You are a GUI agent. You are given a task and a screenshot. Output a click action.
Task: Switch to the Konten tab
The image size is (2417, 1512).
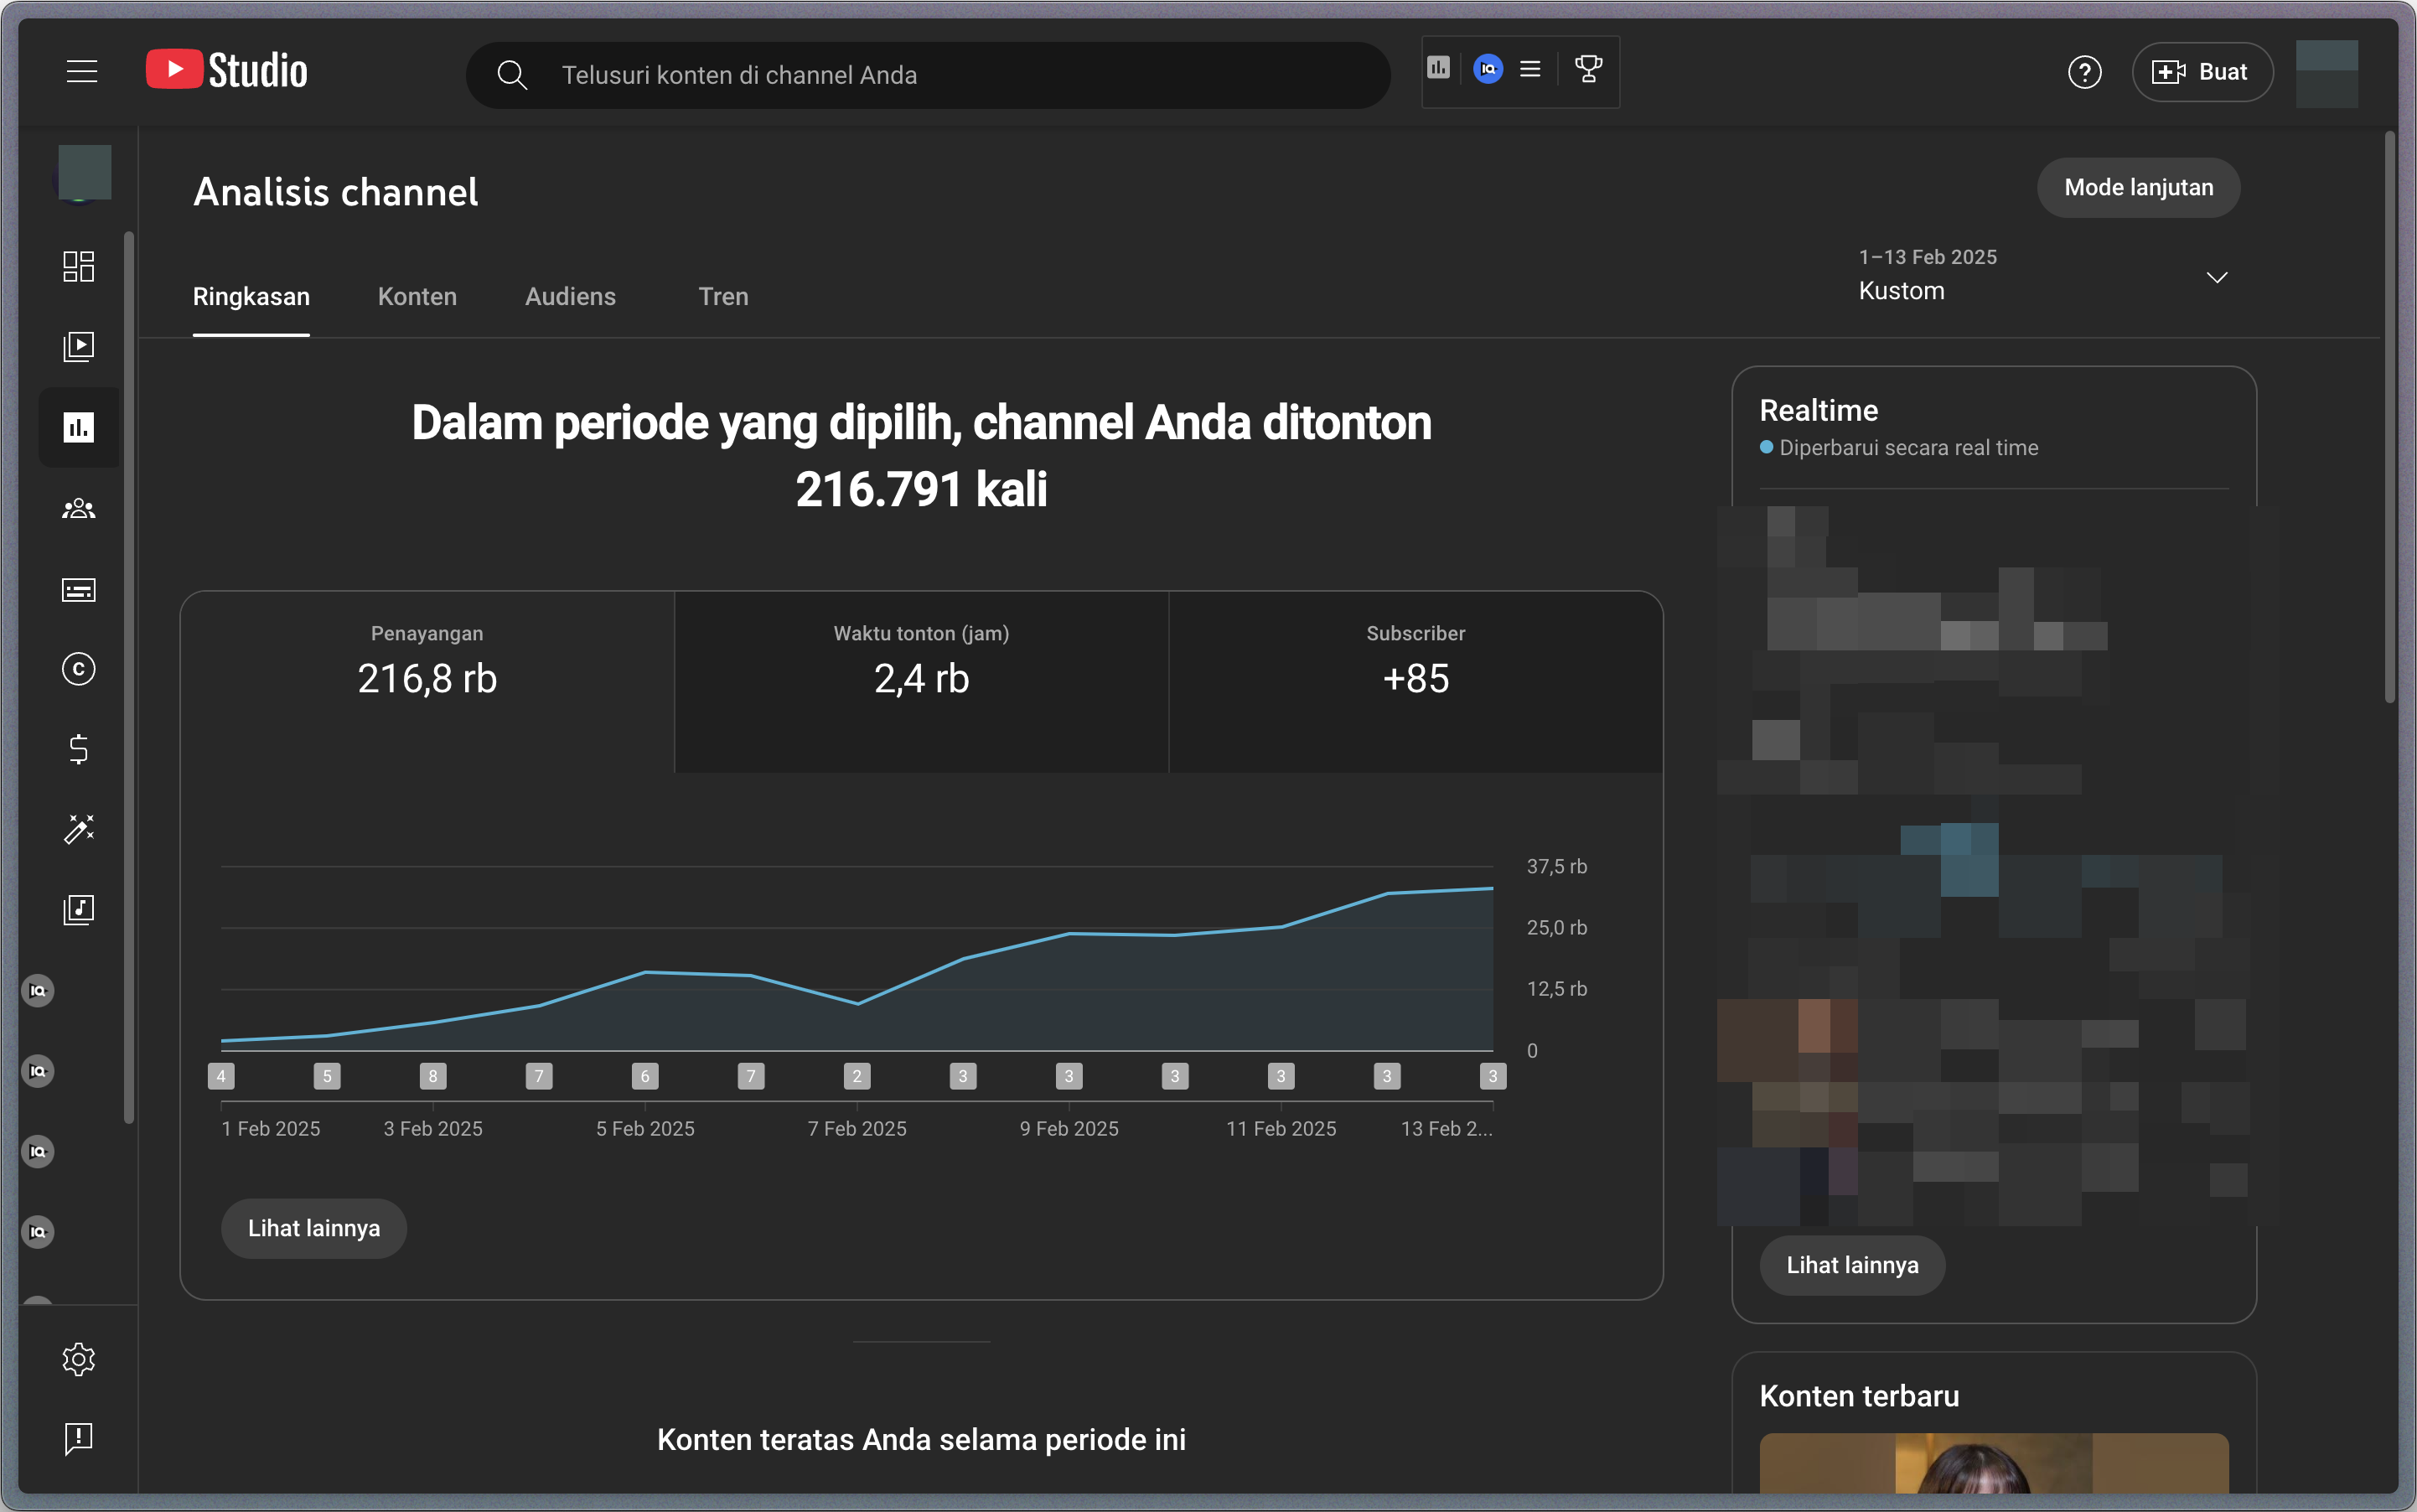[417, 297]
